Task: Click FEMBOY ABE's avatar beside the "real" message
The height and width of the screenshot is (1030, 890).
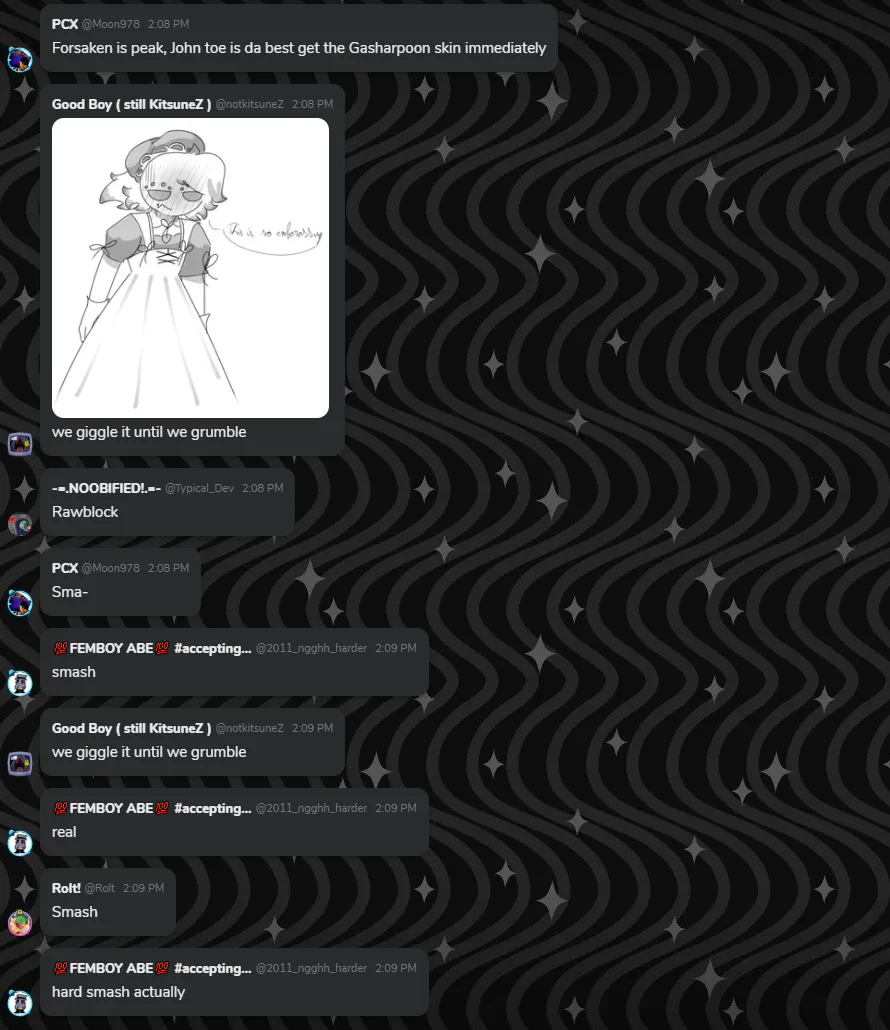Action: click(20, 843)
